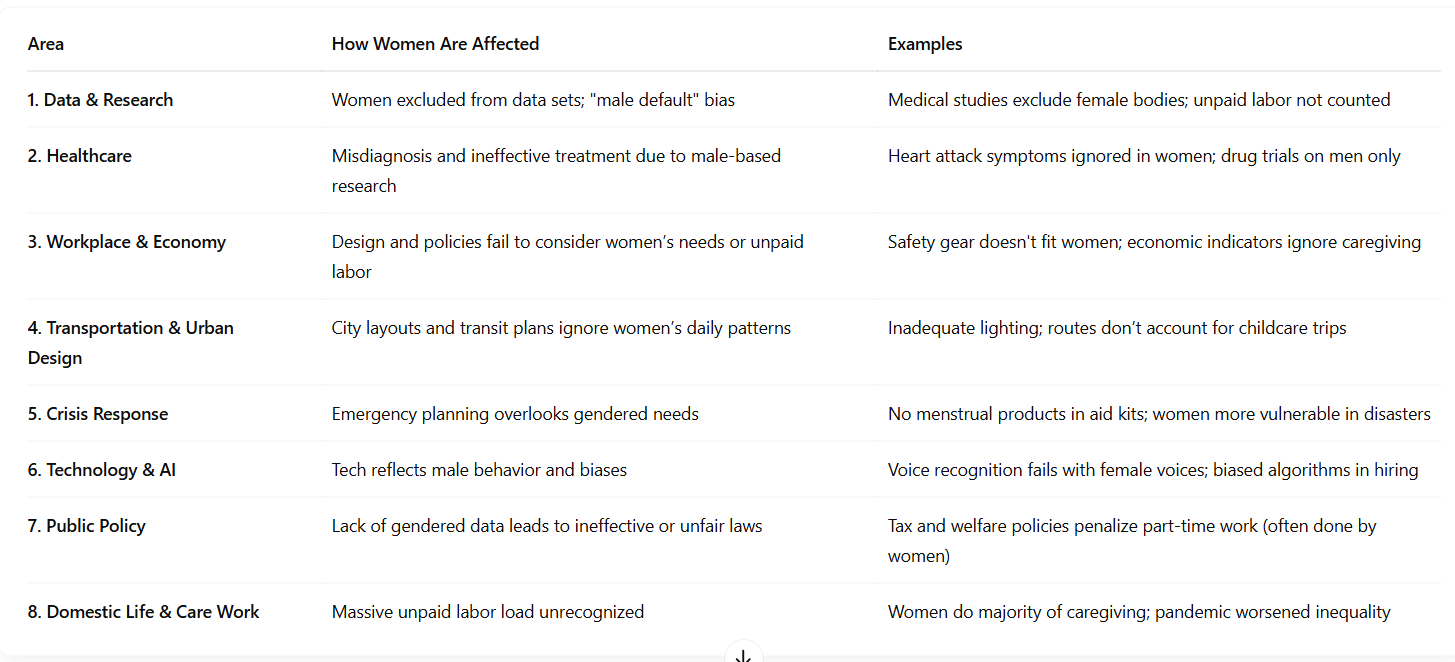The height and width of the screenshot is (662, 1455).
Task: Select the "2. Healthcare" row label
Action: (80, 156)
